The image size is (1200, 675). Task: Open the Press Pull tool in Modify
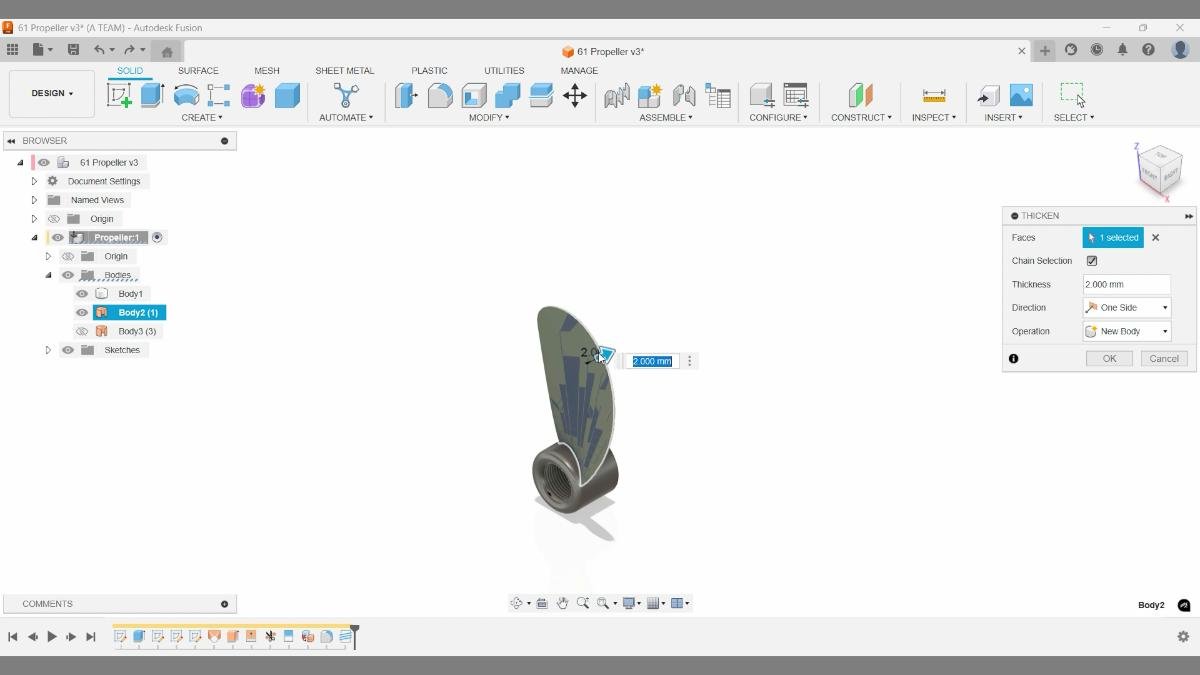[x=406, y=93]
